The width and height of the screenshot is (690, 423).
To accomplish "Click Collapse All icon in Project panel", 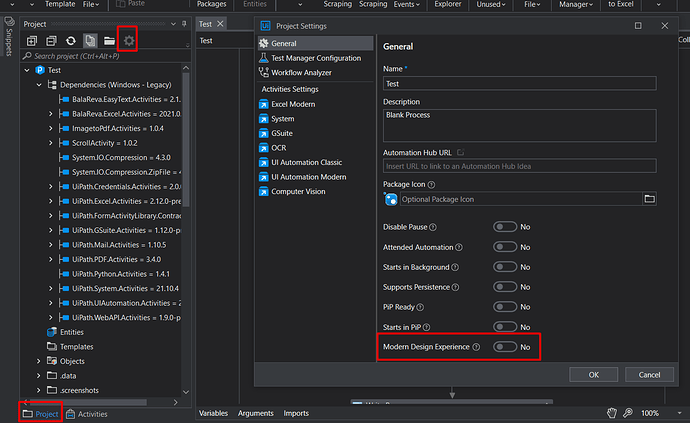I will [x=51, y=41].
